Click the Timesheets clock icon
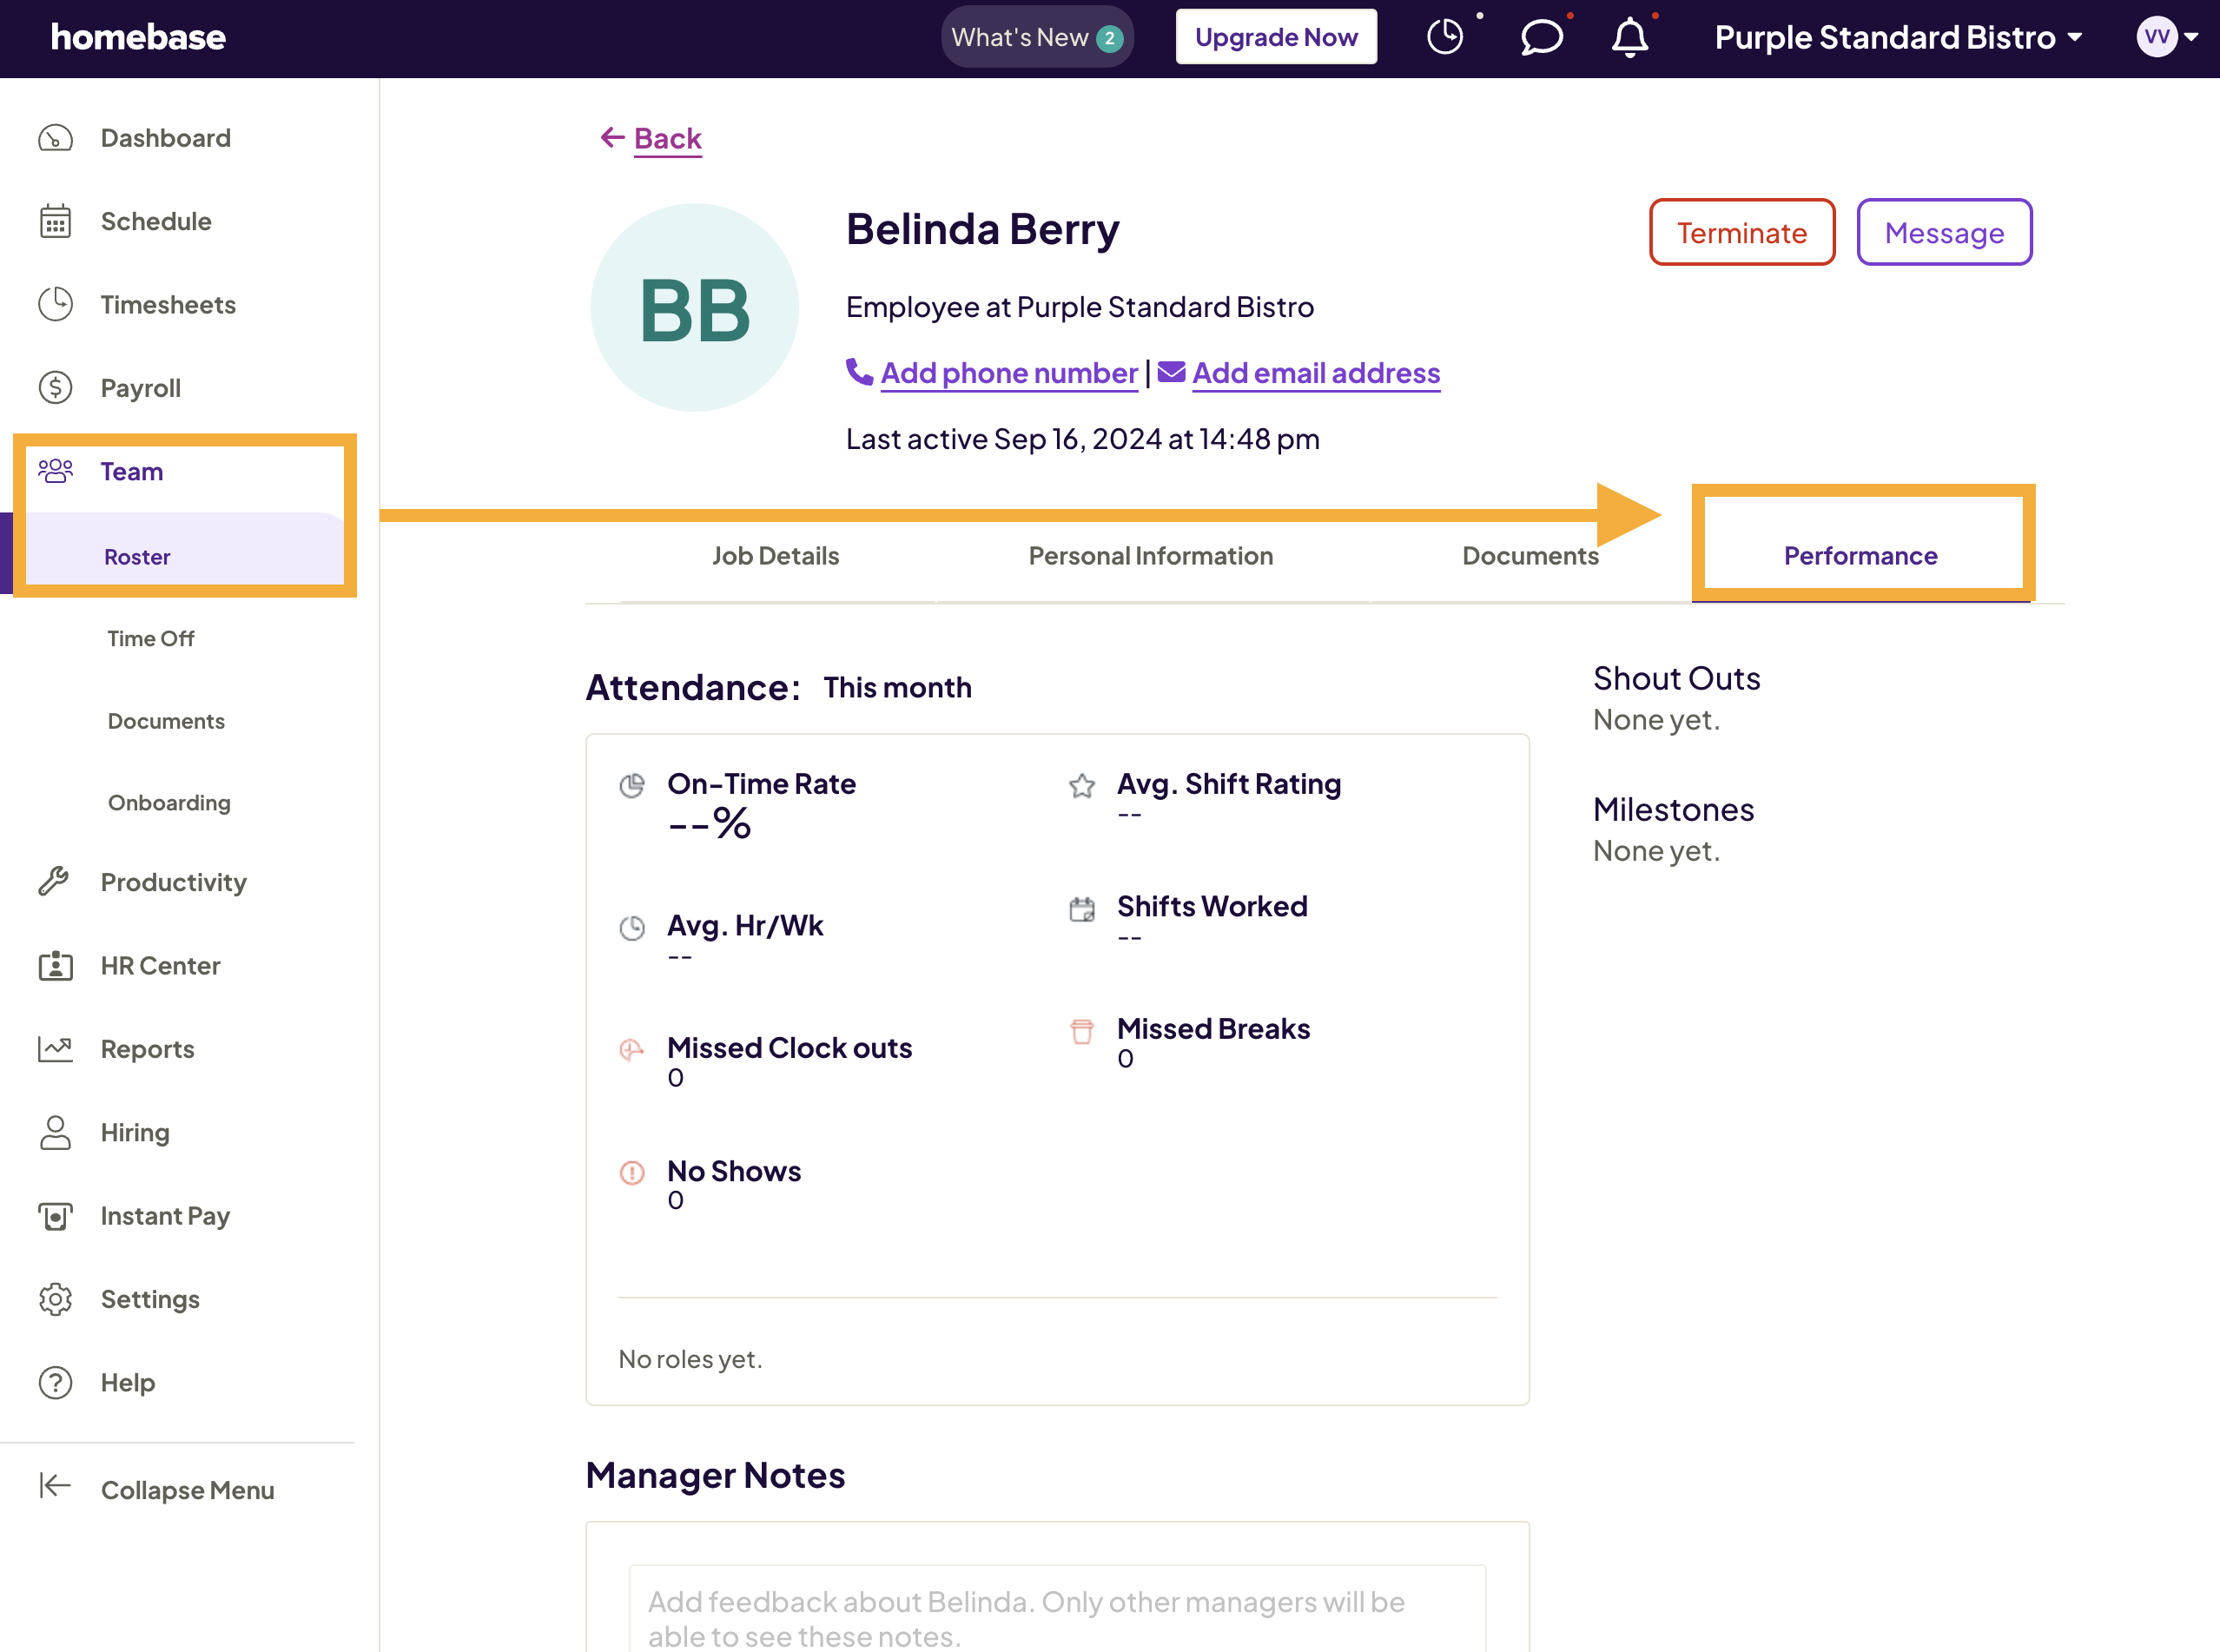 (56, 304)
